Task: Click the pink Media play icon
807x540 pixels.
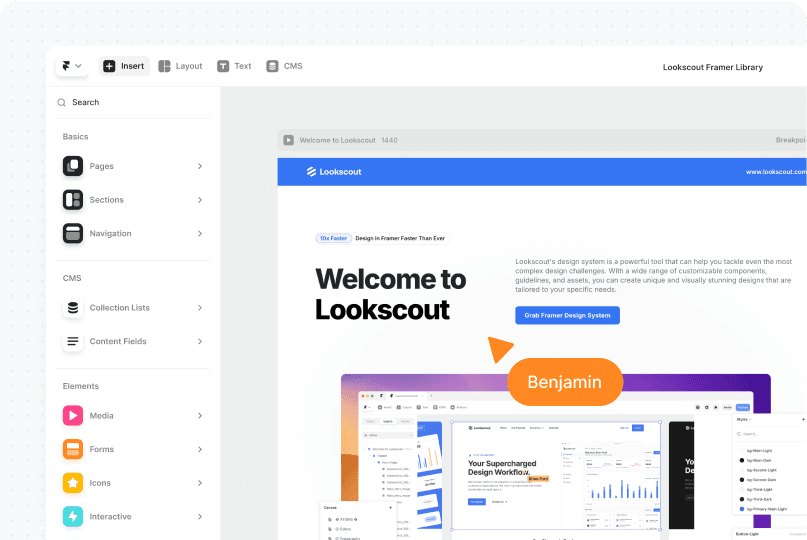Action: 73,415
